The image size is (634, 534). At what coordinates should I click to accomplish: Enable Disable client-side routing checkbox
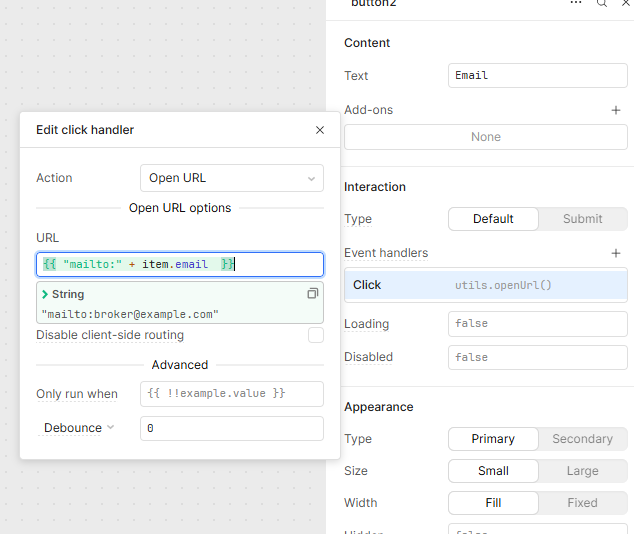(316, 335)
